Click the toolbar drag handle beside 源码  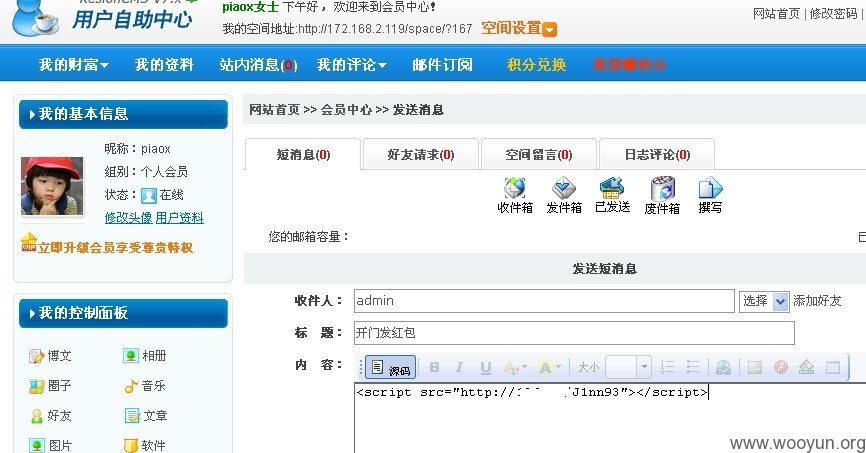click(361, 367)
